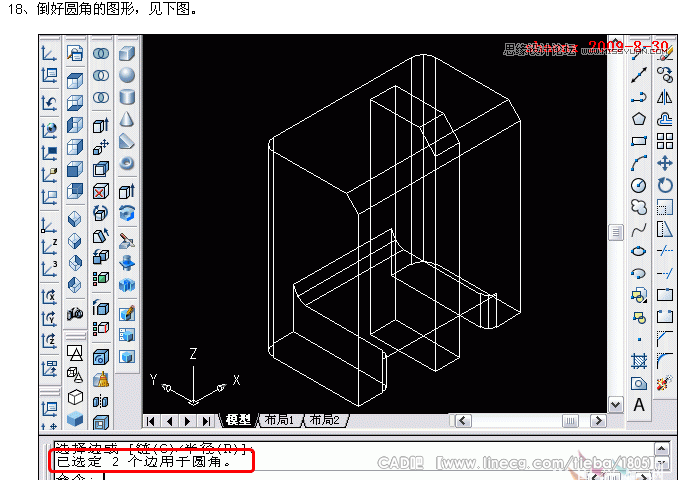
Task: Select the Cylinder solid tool
Action: pos(127,97)
